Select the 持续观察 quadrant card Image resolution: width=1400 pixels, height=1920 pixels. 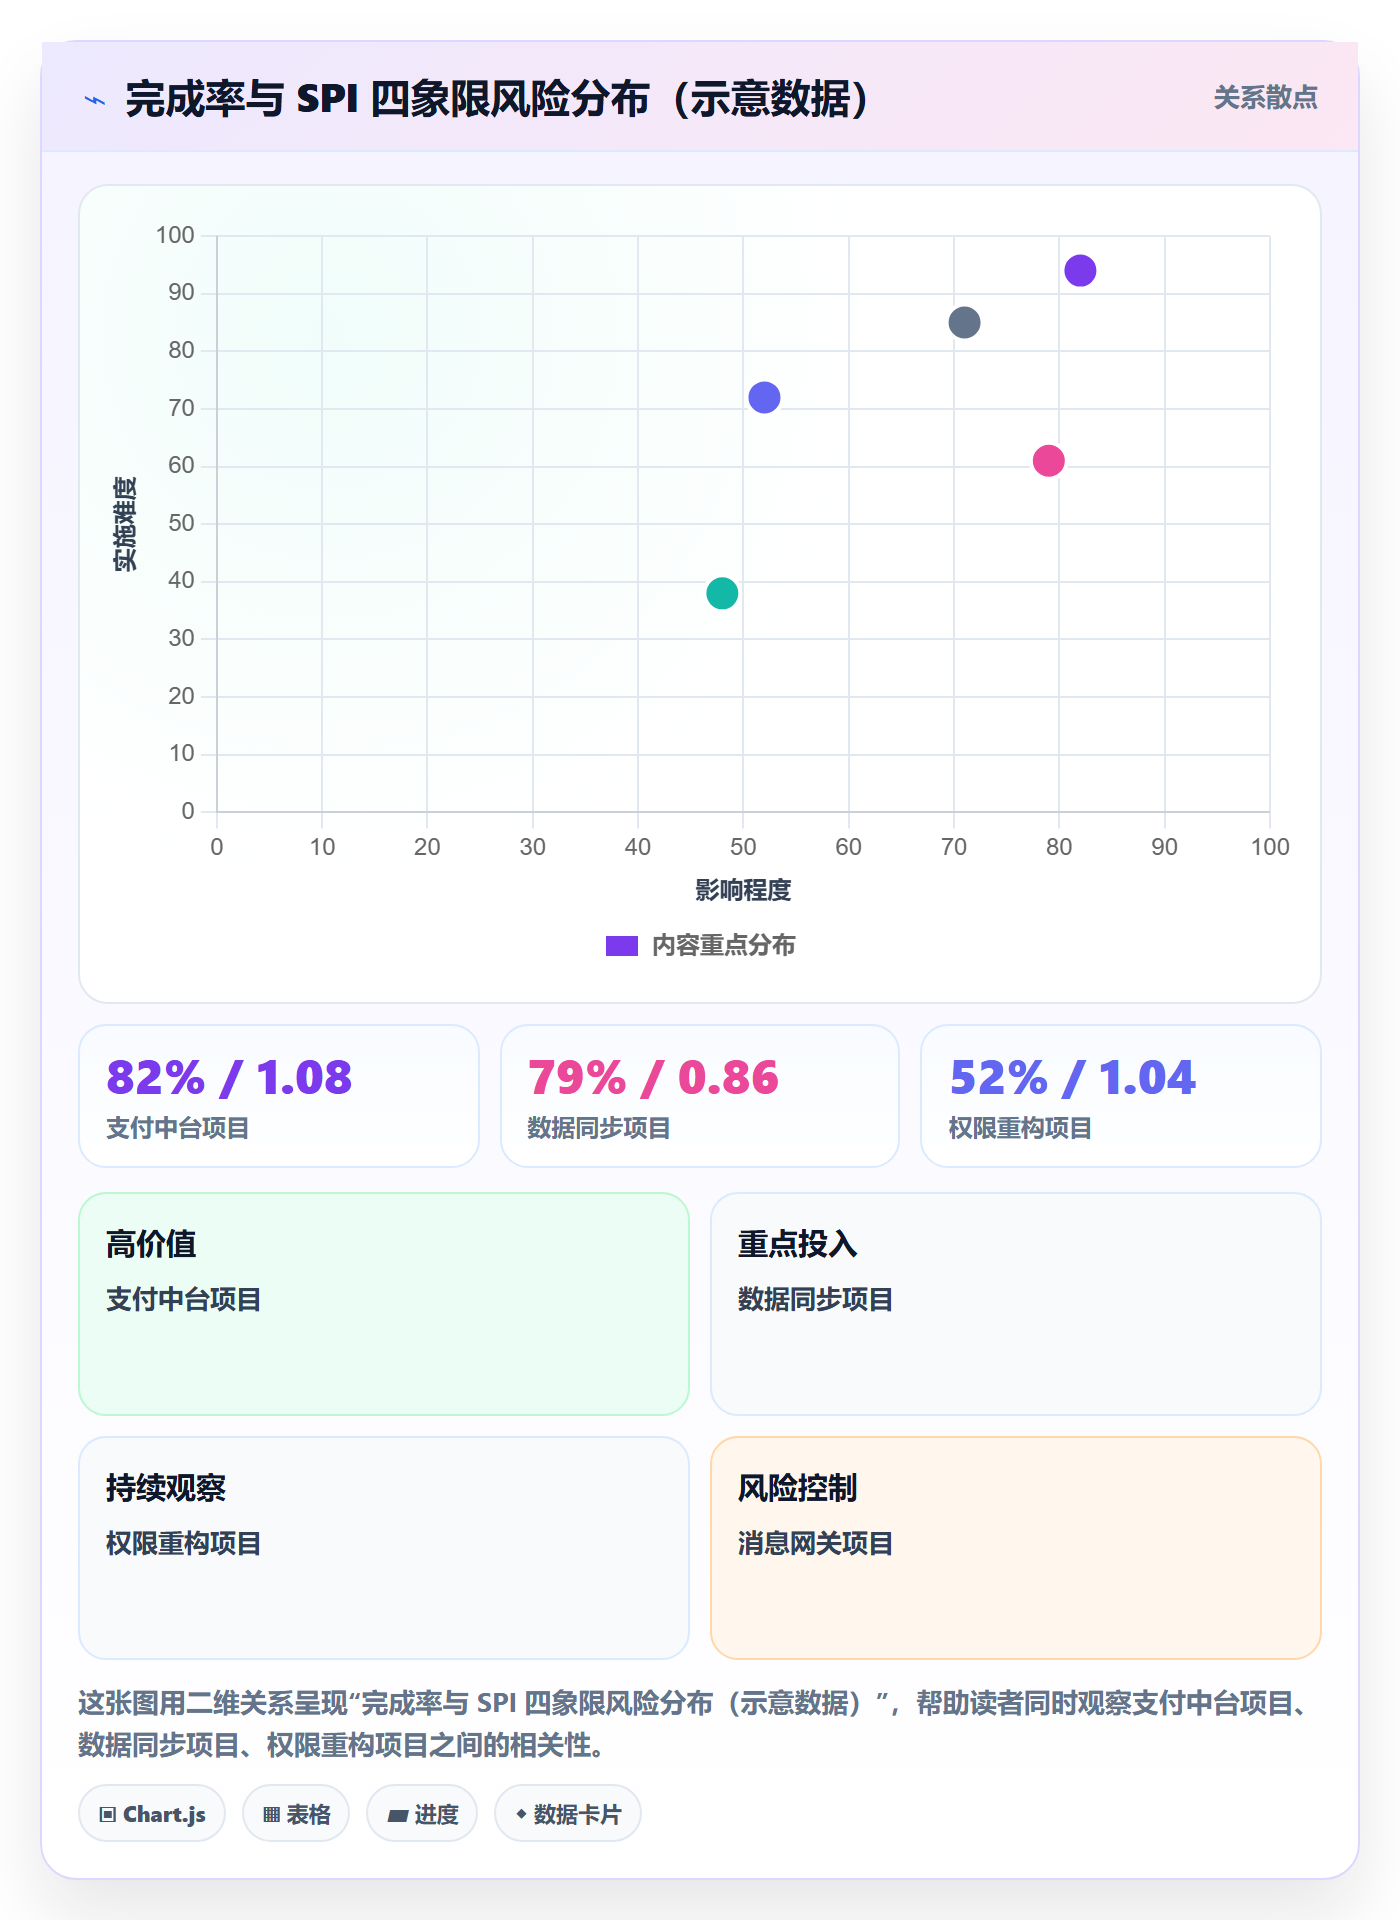click(x=384, y=1548)
